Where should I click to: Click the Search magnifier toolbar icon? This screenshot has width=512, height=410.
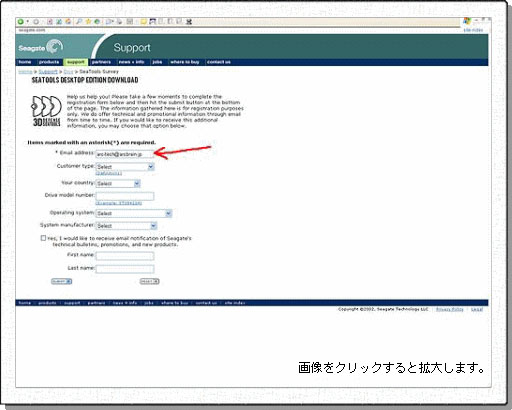click(x=79, y=22)
